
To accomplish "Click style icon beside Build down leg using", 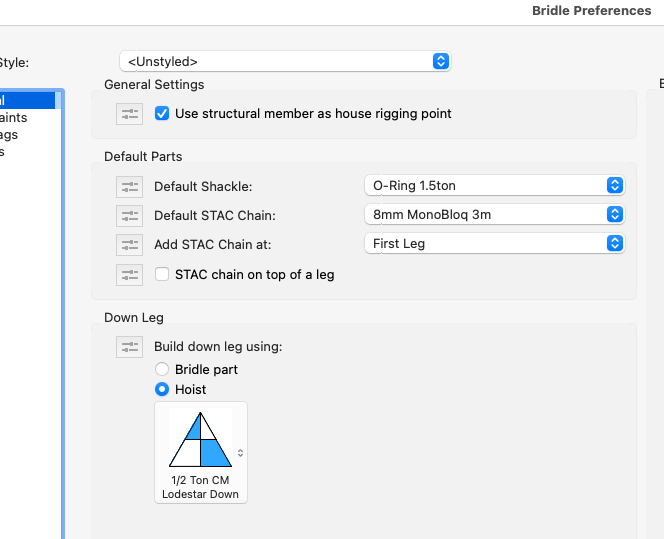I will tap(130, 347).
